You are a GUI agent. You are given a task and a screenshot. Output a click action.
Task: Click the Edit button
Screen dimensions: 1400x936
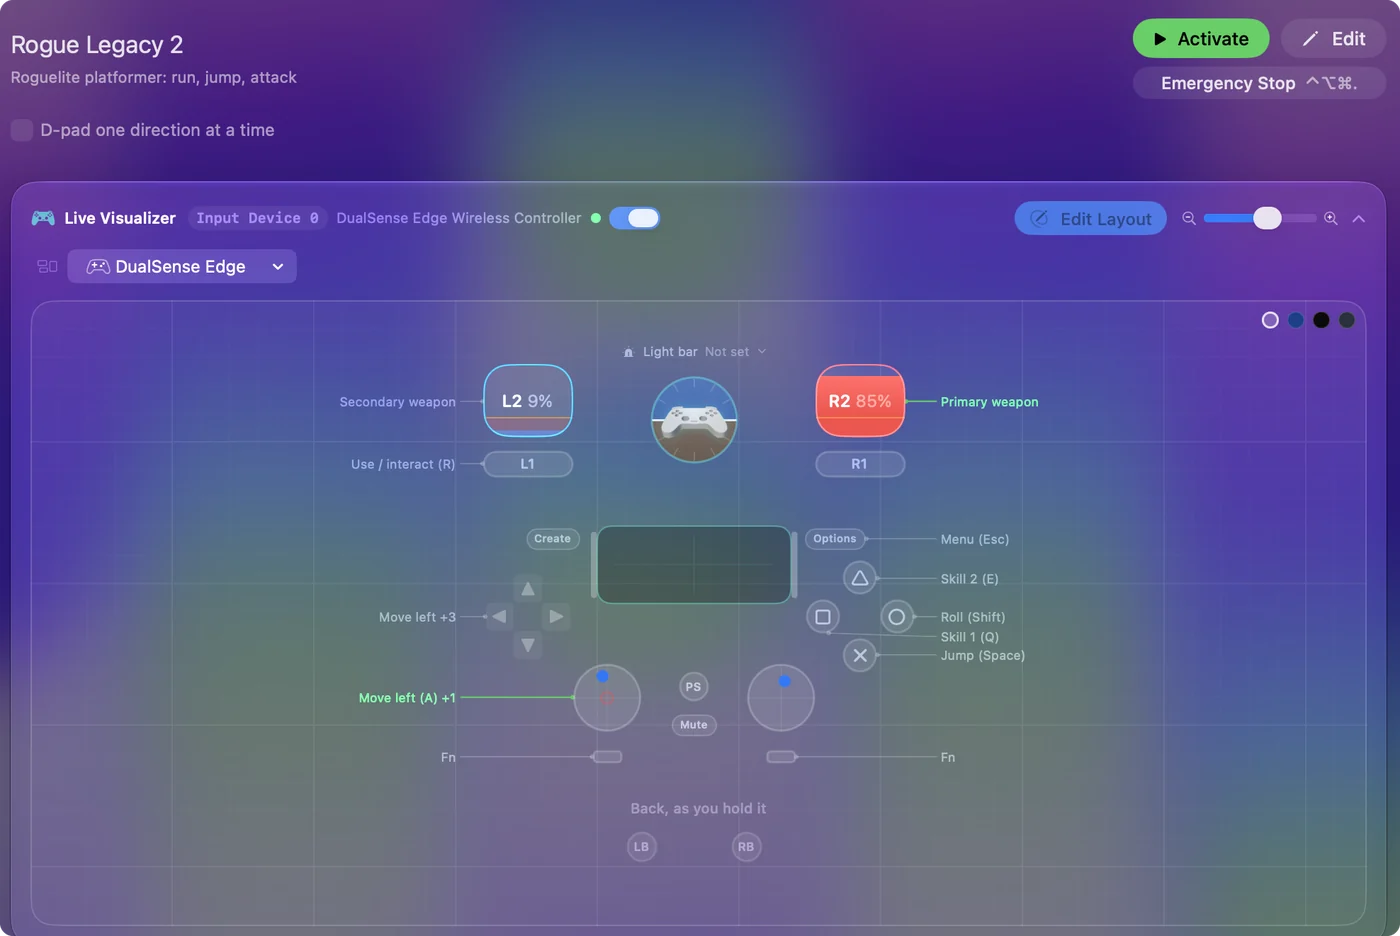[x=1333, y=39]
